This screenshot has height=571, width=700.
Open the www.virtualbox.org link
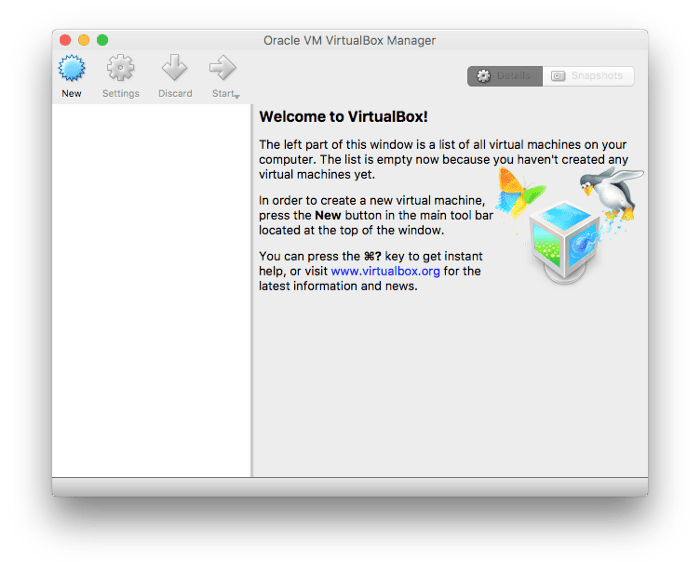pyautogui.click(x=386, y=271)
